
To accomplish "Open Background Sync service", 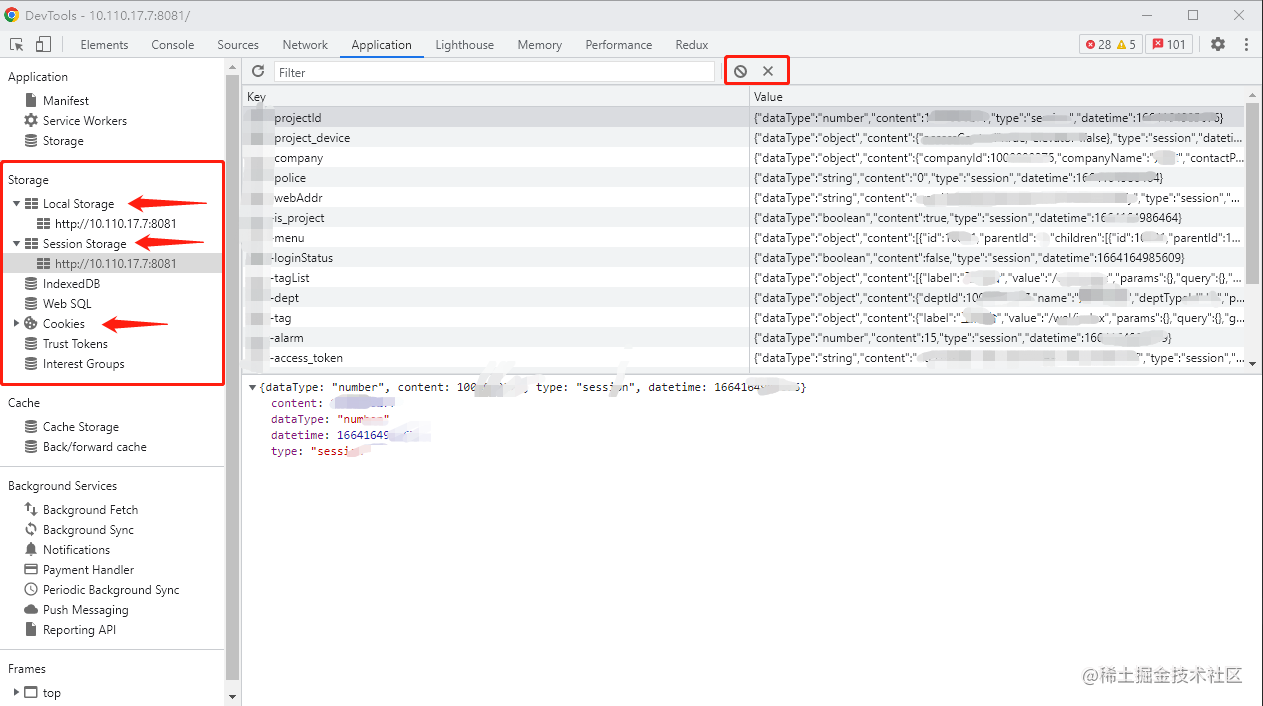I will click(x=88, y=530).
